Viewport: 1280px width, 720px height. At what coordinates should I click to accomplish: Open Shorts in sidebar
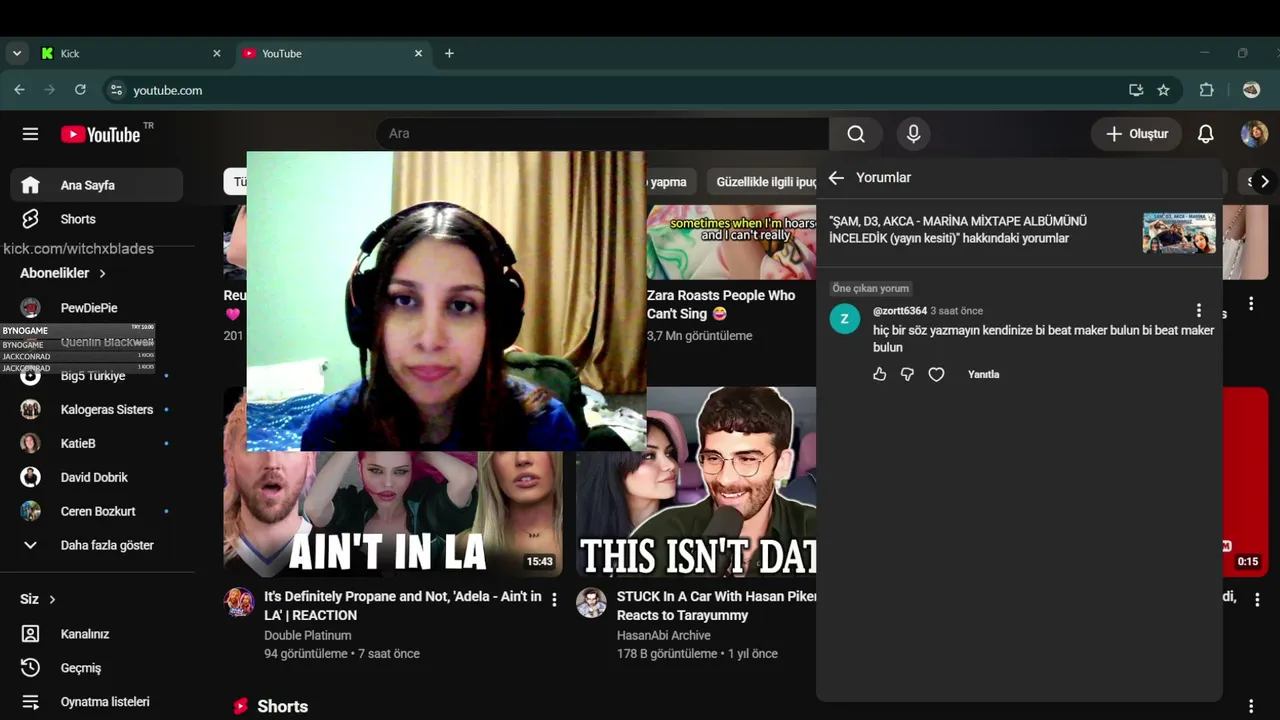97,219
